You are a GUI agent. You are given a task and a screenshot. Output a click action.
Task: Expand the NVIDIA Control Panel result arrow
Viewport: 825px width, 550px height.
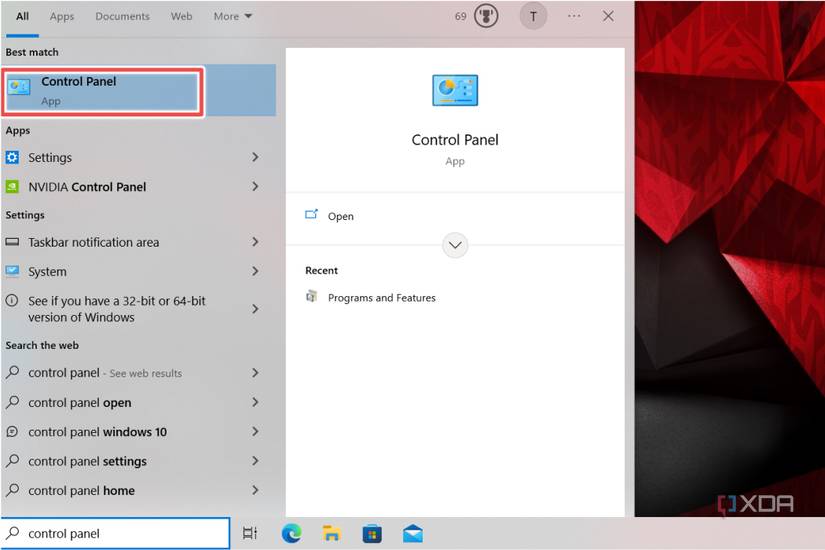tap(255, 186)
